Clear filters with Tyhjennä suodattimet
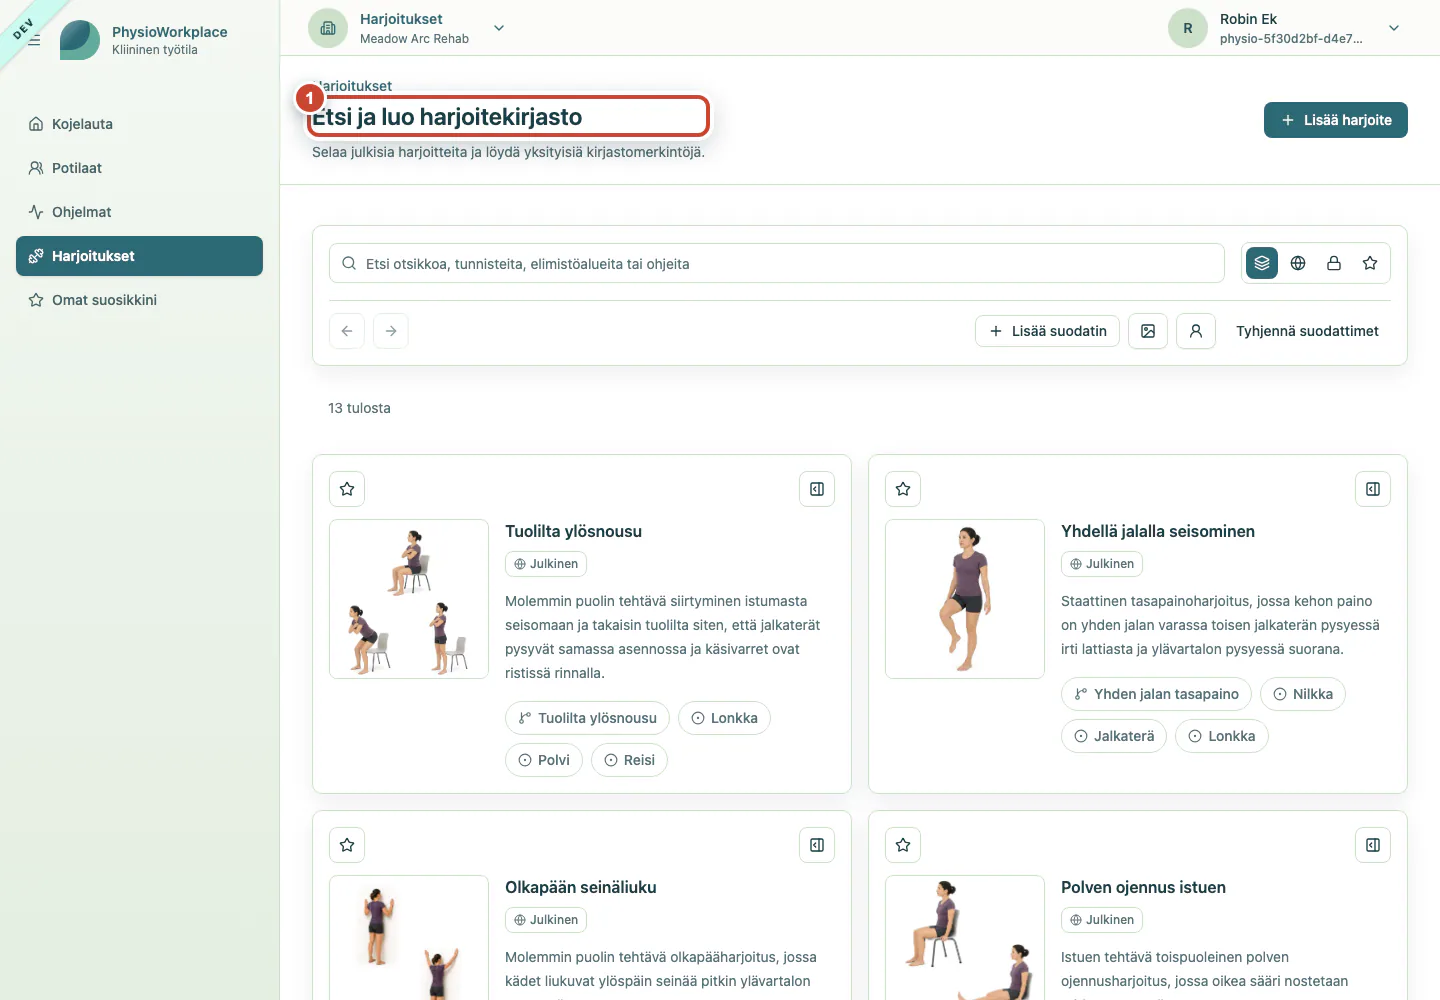The width and height of the screenshot is (1440, 1000). 1307,331
